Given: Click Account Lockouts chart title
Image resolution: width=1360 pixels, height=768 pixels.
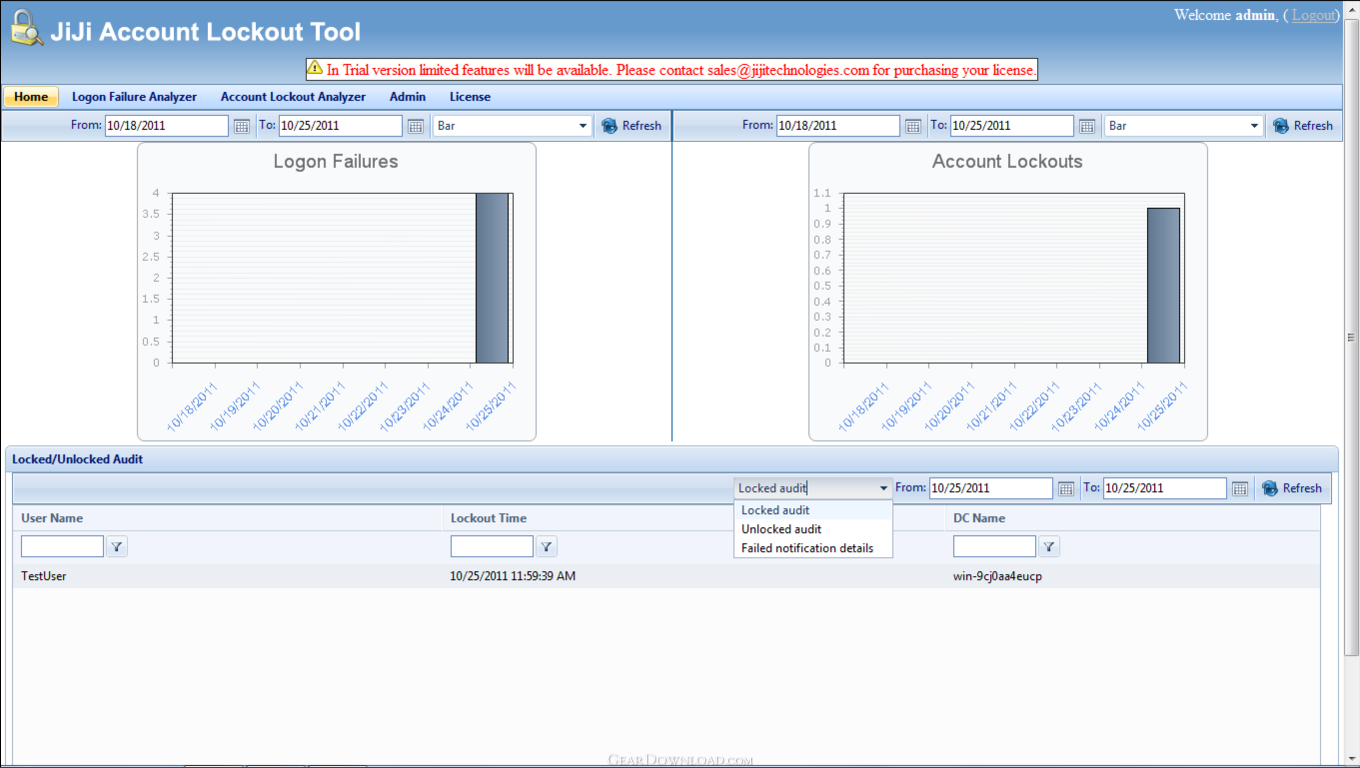Looking at the screenshot, I should coord(1007,162).
